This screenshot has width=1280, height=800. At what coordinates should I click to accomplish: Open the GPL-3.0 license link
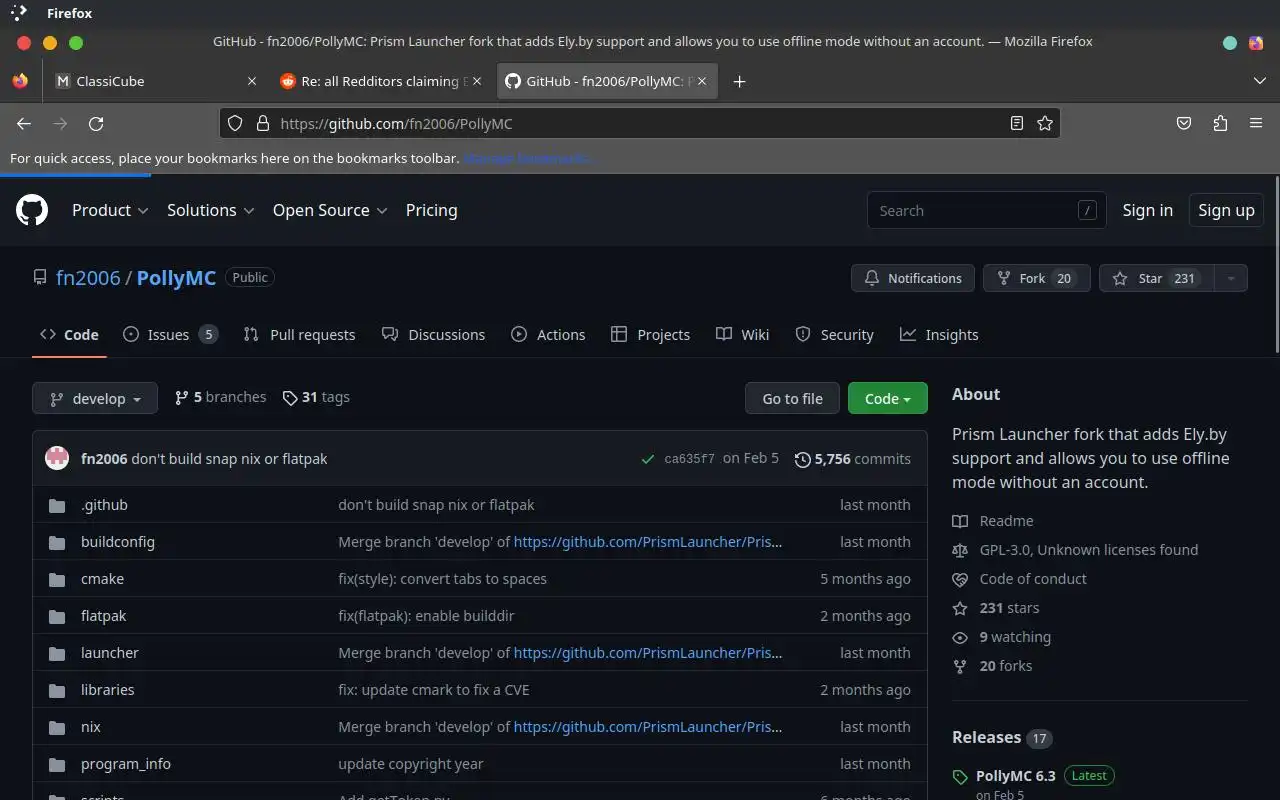pyautogui.click(x=1075, y=550)
